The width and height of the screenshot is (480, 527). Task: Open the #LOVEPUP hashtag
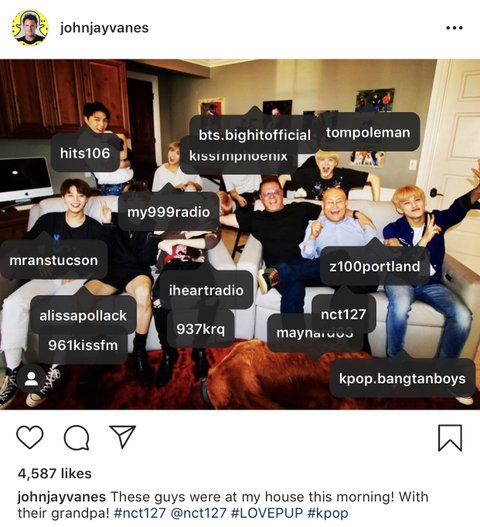click(x=267, y=513)
